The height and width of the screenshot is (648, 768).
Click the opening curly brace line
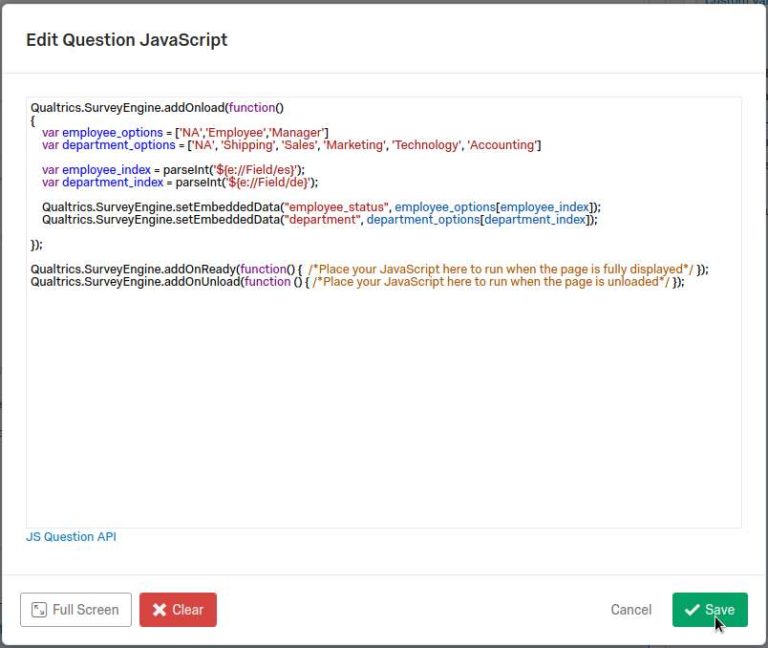[x=33, y=120]
